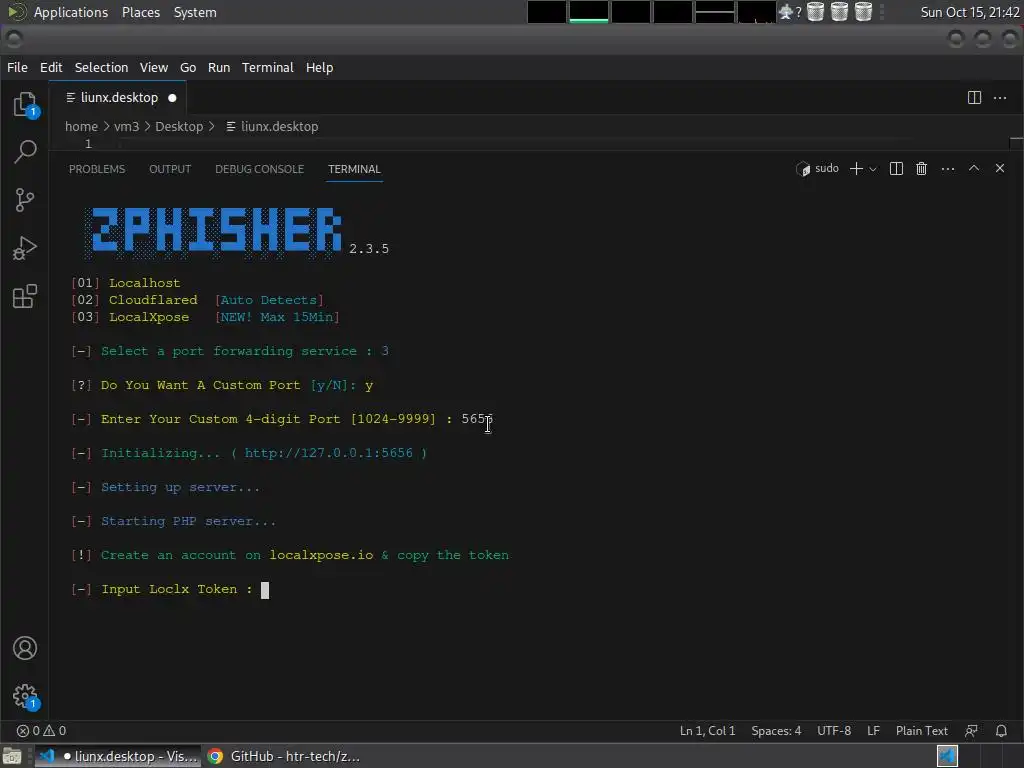1024x768 pixels.
Task: Open the Run and Debug view
Action: [25, 248]
